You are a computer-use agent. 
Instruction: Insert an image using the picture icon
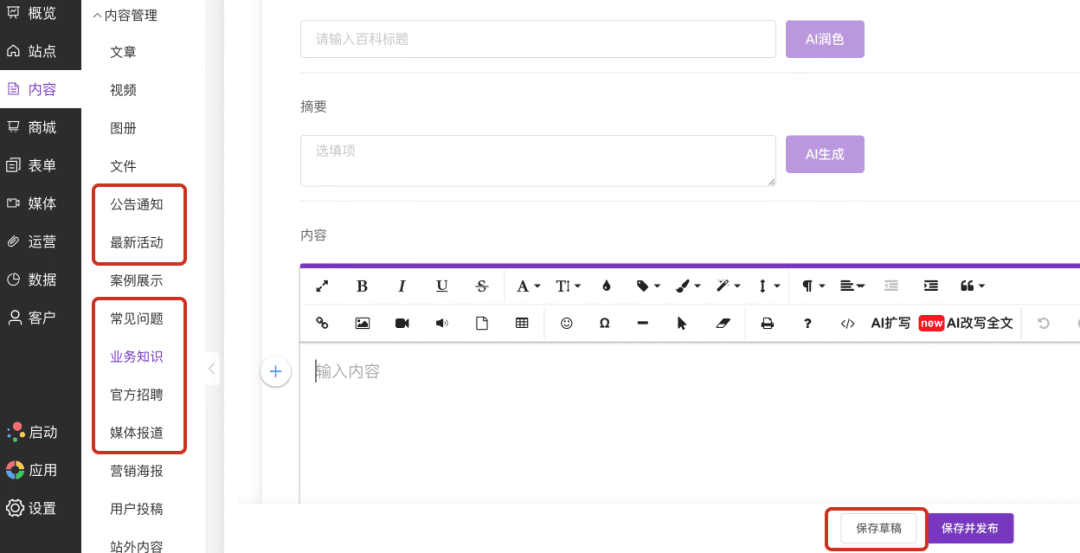click(x=362, y=323)
